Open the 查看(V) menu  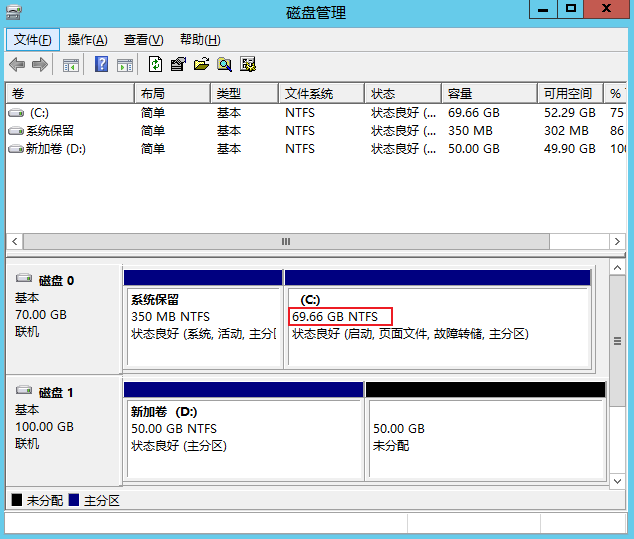[x=143, y=40]
